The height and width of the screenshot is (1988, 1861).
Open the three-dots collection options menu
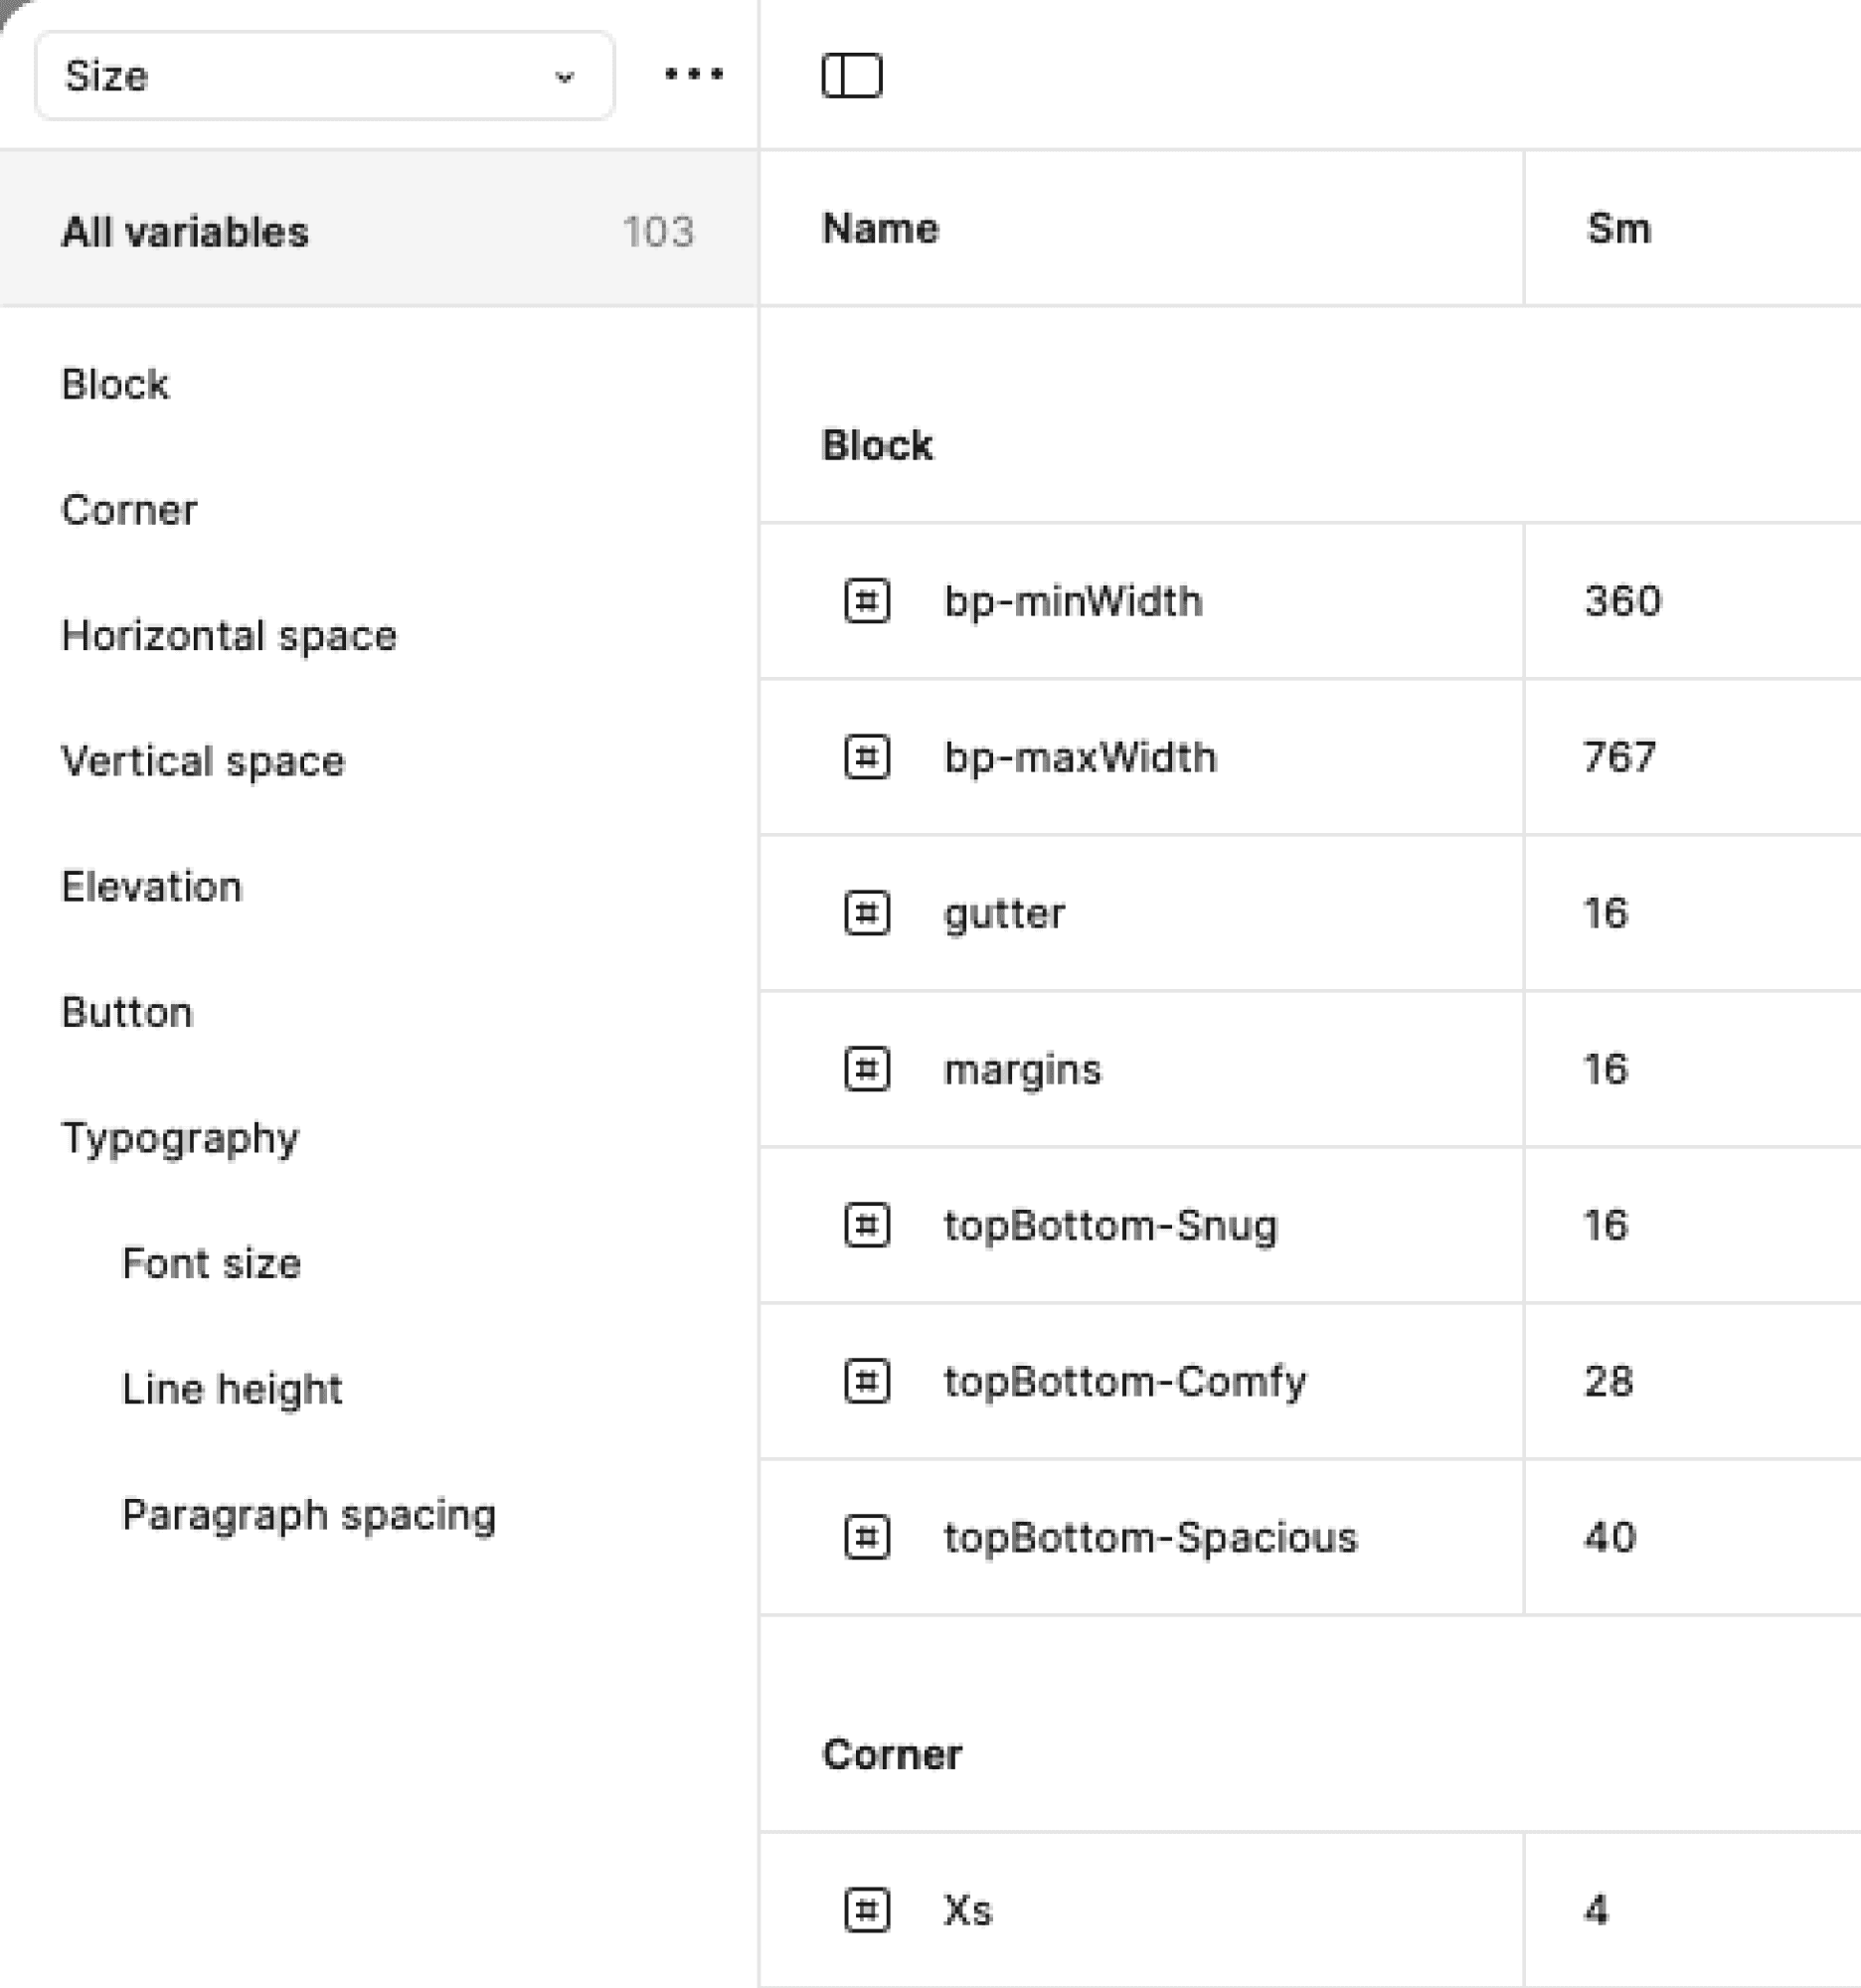coord(694,74)
